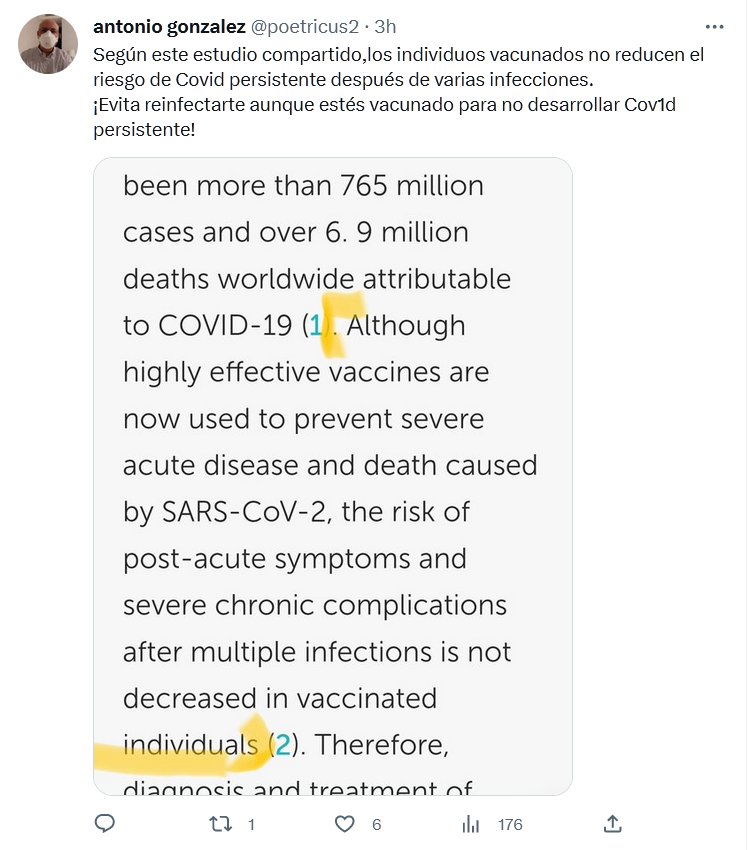
Task: Click antonio gonzalez's profile avatar
Action: pos(48,44)
